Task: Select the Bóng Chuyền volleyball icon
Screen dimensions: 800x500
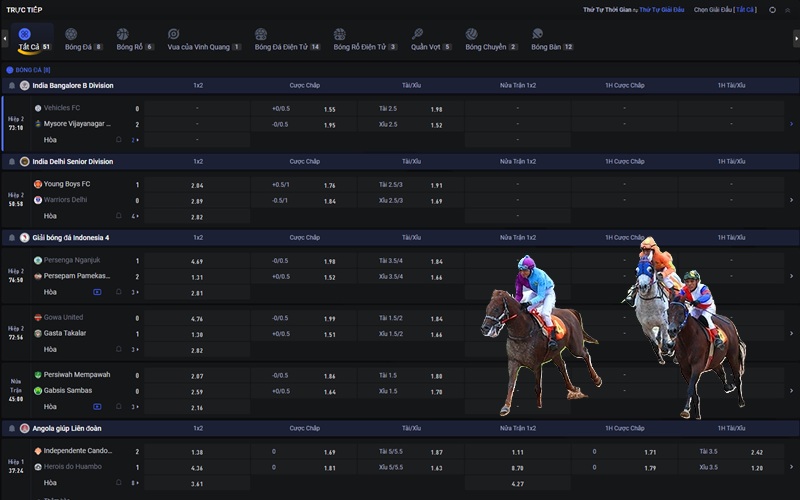Action: [472, 34]
